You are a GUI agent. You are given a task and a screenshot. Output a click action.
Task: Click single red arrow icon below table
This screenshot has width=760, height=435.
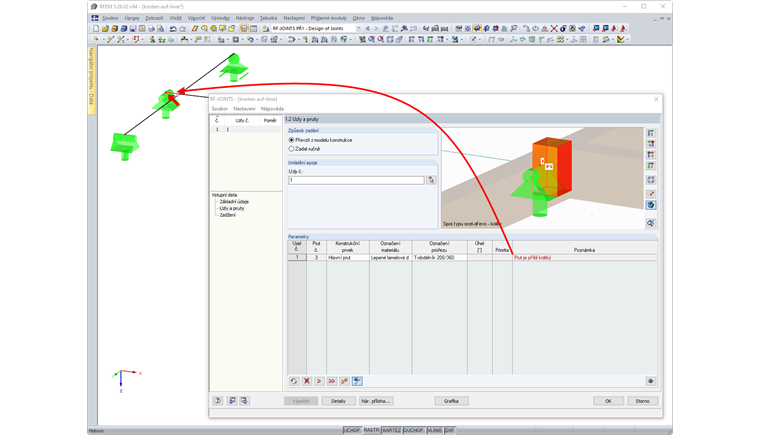319,381
